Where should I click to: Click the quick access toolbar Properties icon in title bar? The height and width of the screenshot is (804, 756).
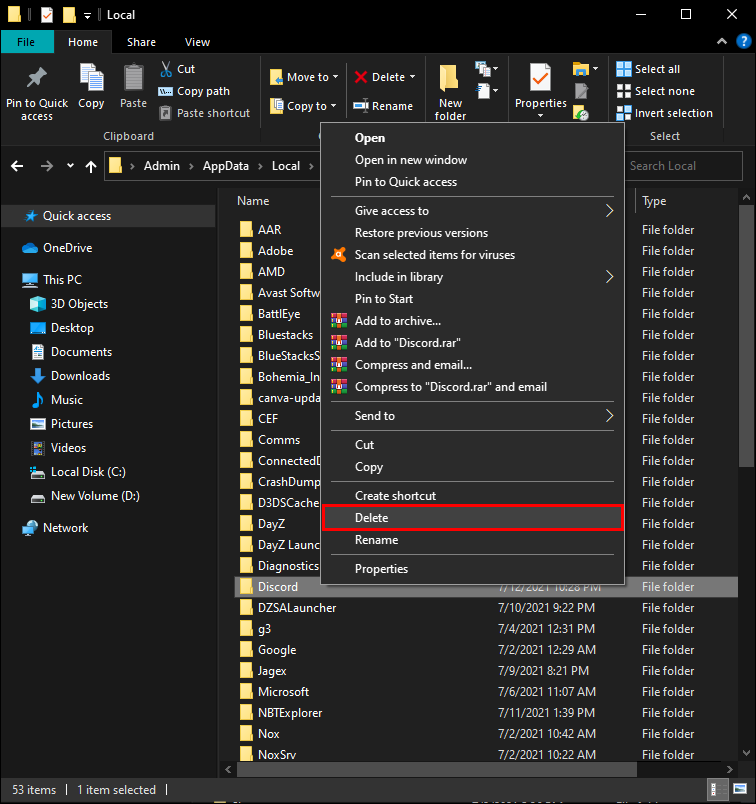(47, 15)
